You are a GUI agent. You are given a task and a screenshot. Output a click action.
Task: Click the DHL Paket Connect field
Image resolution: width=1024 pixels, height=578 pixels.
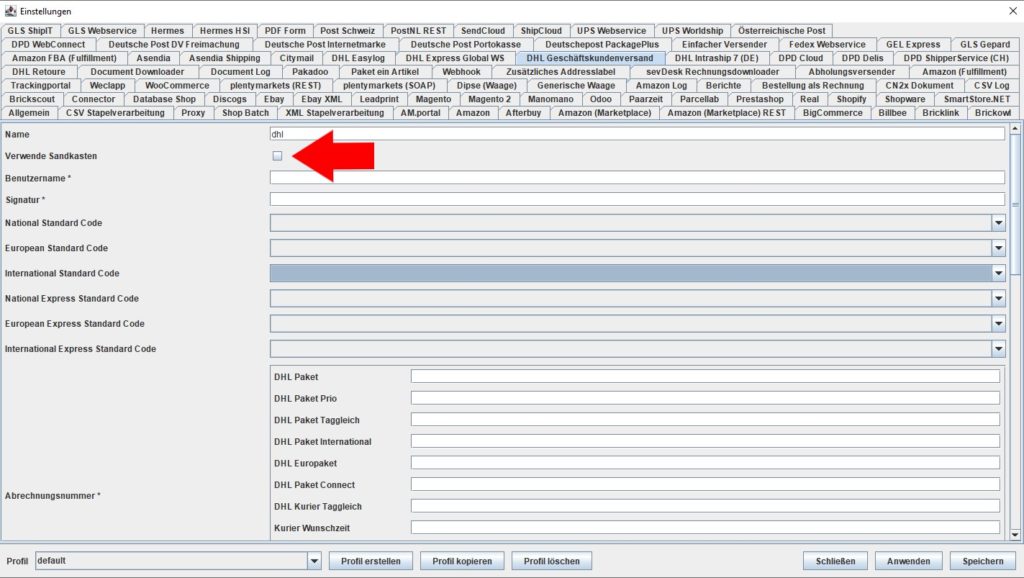click(x=705, y=484)
